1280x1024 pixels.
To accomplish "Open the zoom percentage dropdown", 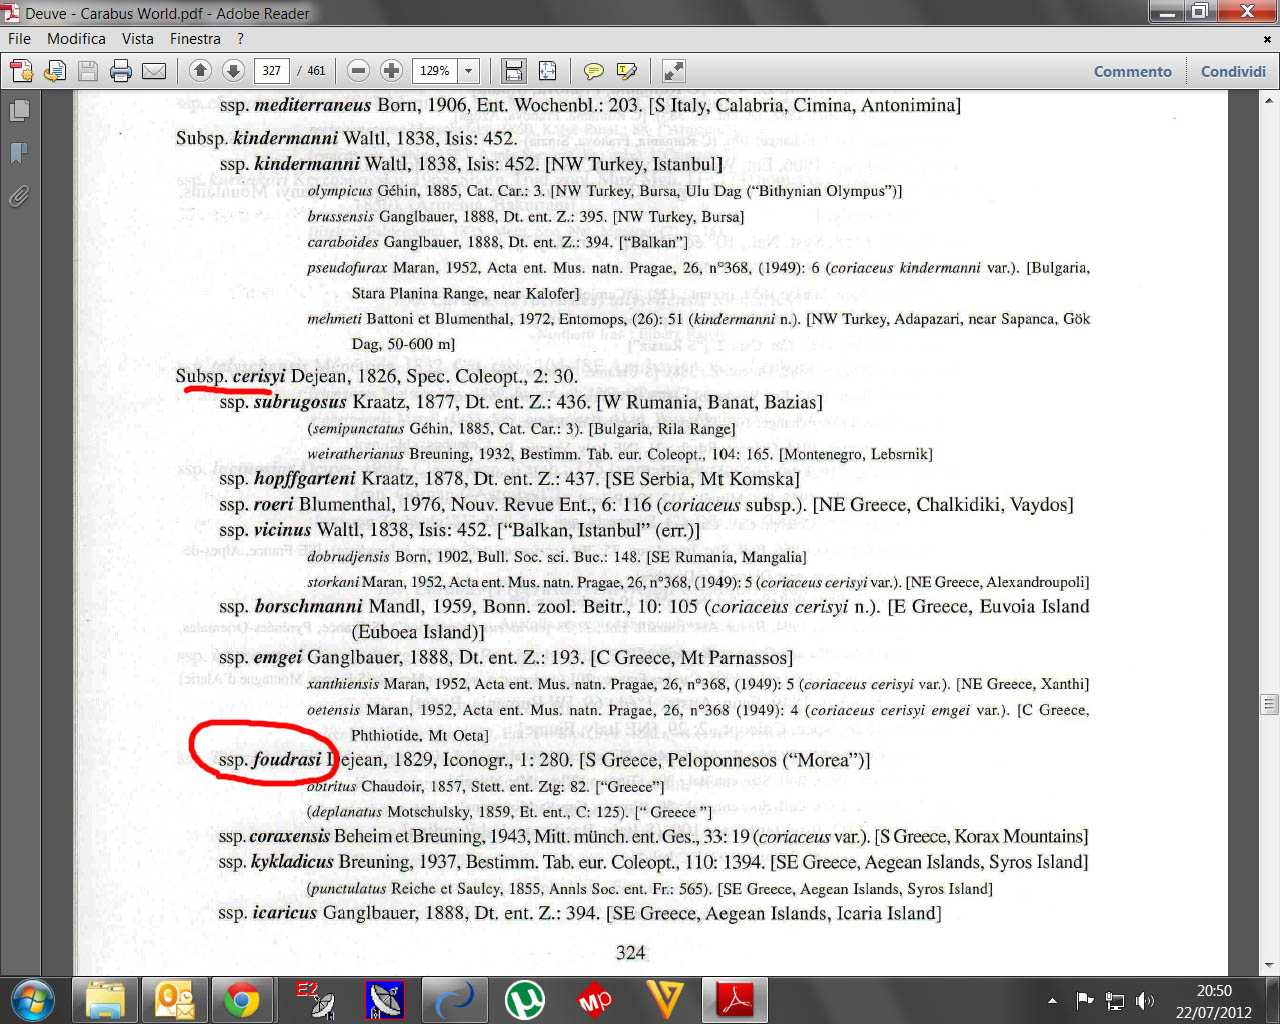I will (x=468, y=71).
